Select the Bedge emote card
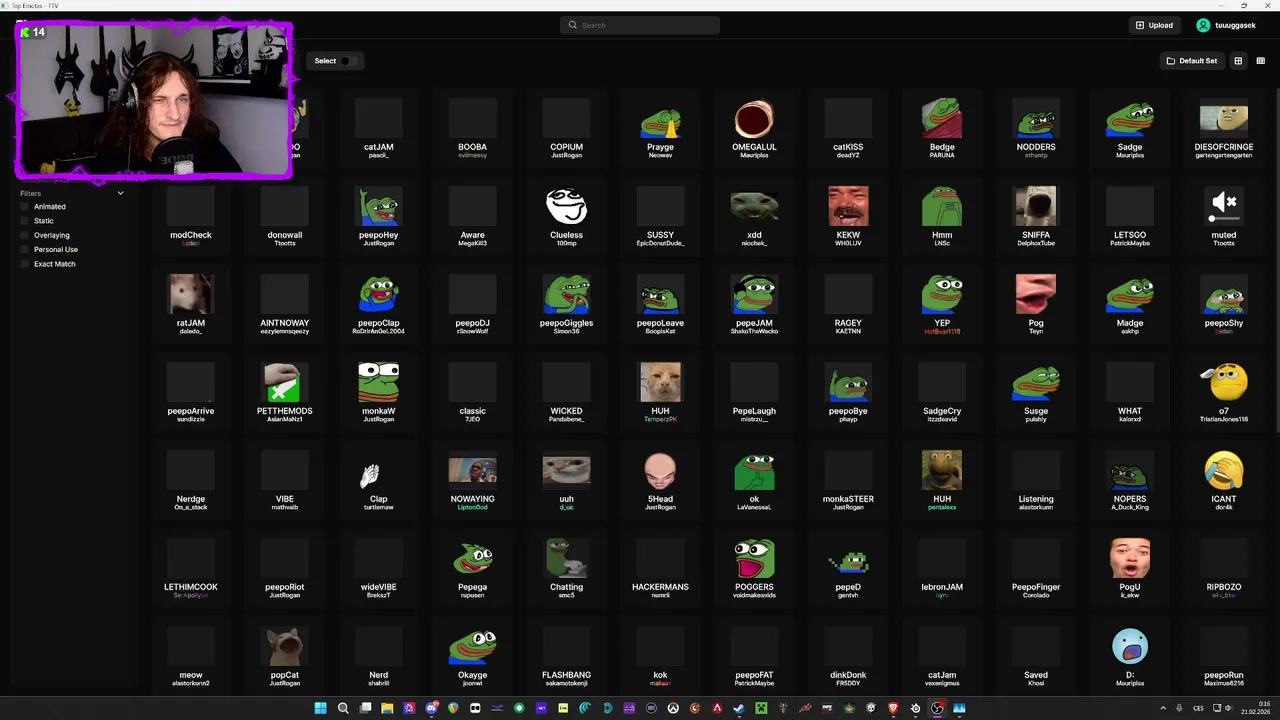The image size is (1280, 720). pyautogui.click(x=942, y=127)
